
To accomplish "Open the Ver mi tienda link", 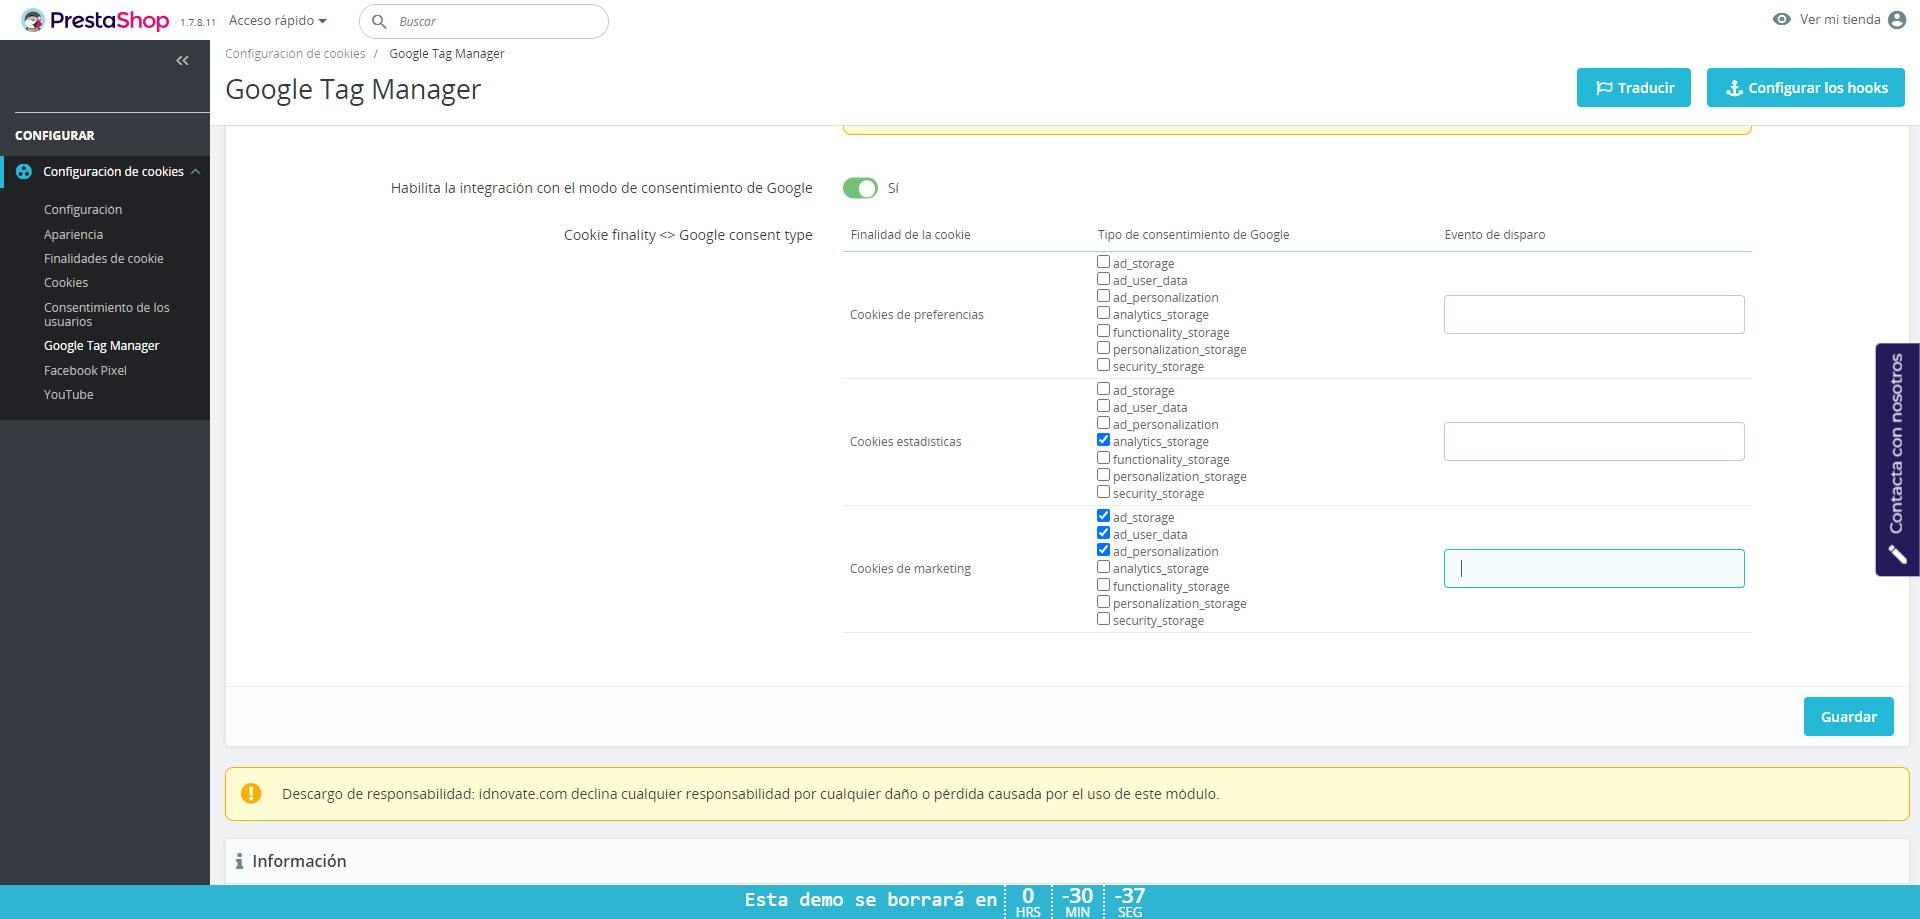I will [1840, 20].
